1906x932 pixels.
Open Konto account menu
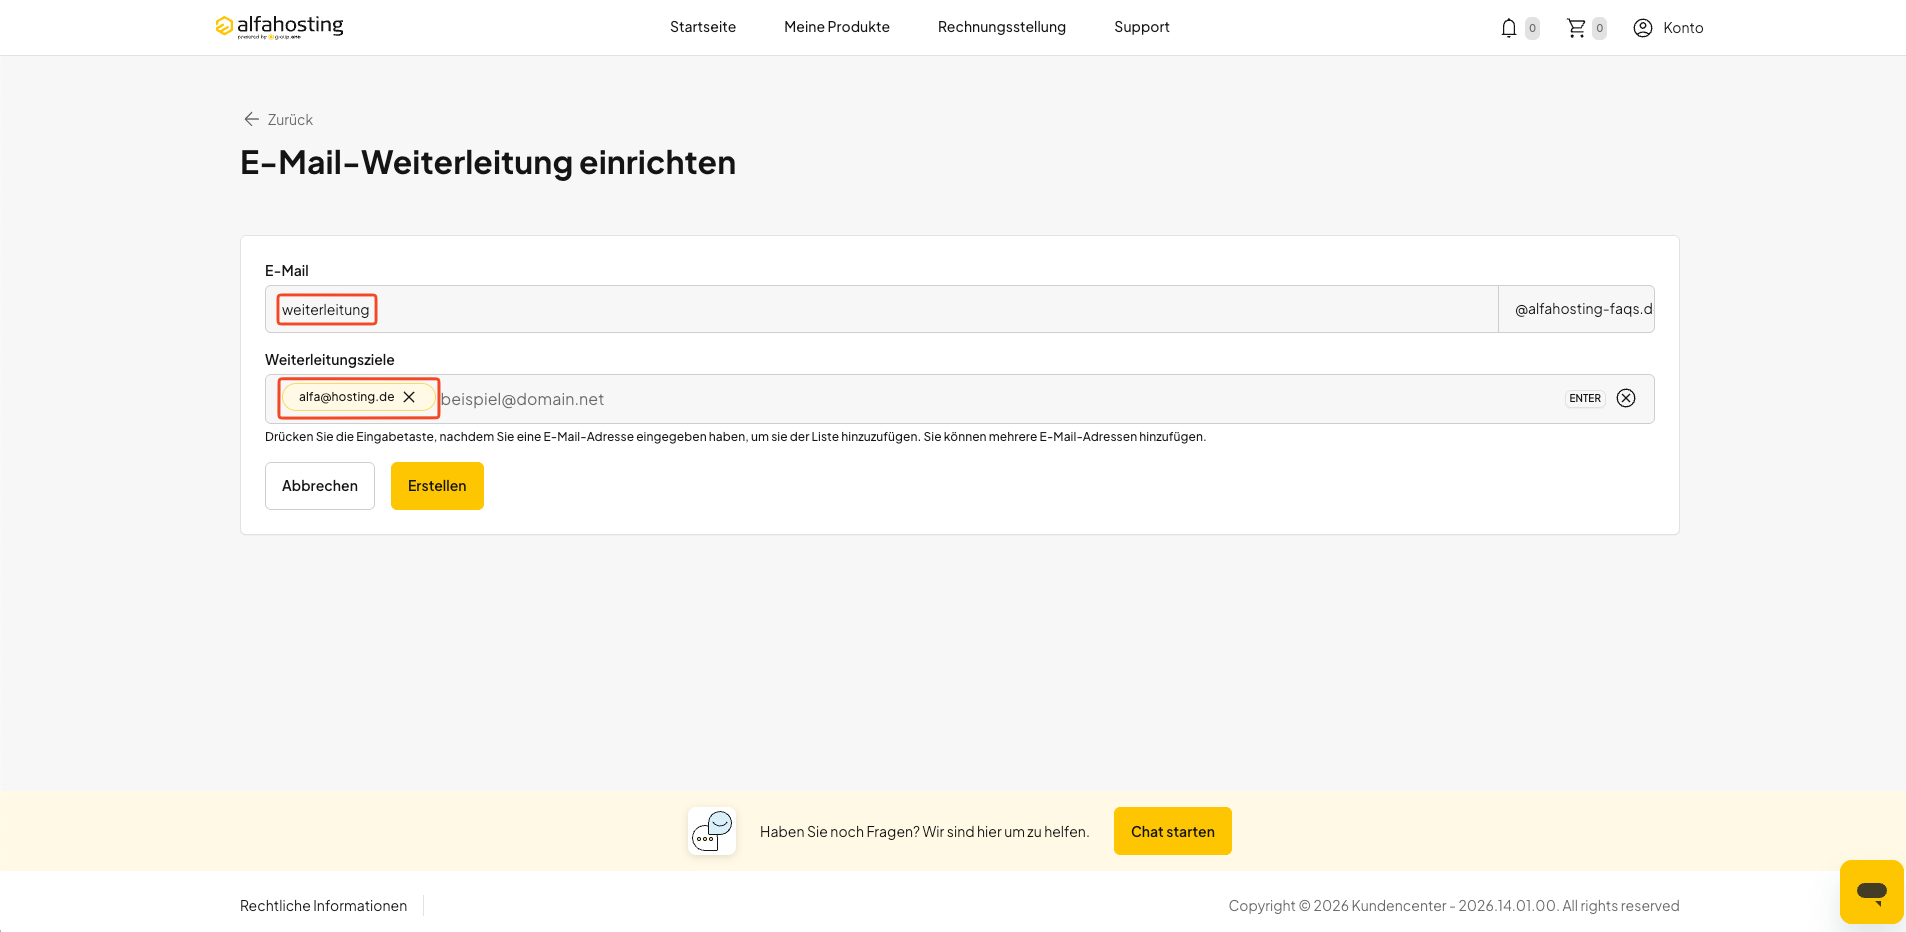(1668, 28)
